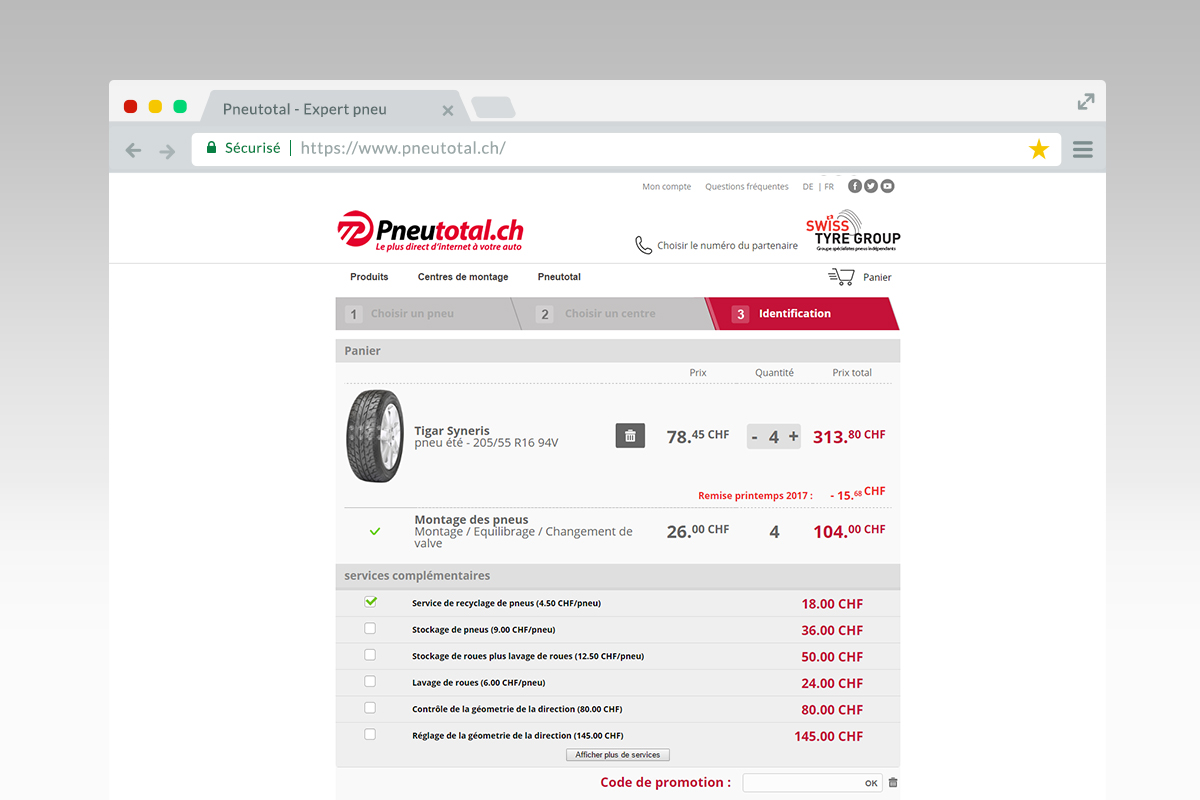Expand list with Afficher plus de services

click(x=617, y=755)
